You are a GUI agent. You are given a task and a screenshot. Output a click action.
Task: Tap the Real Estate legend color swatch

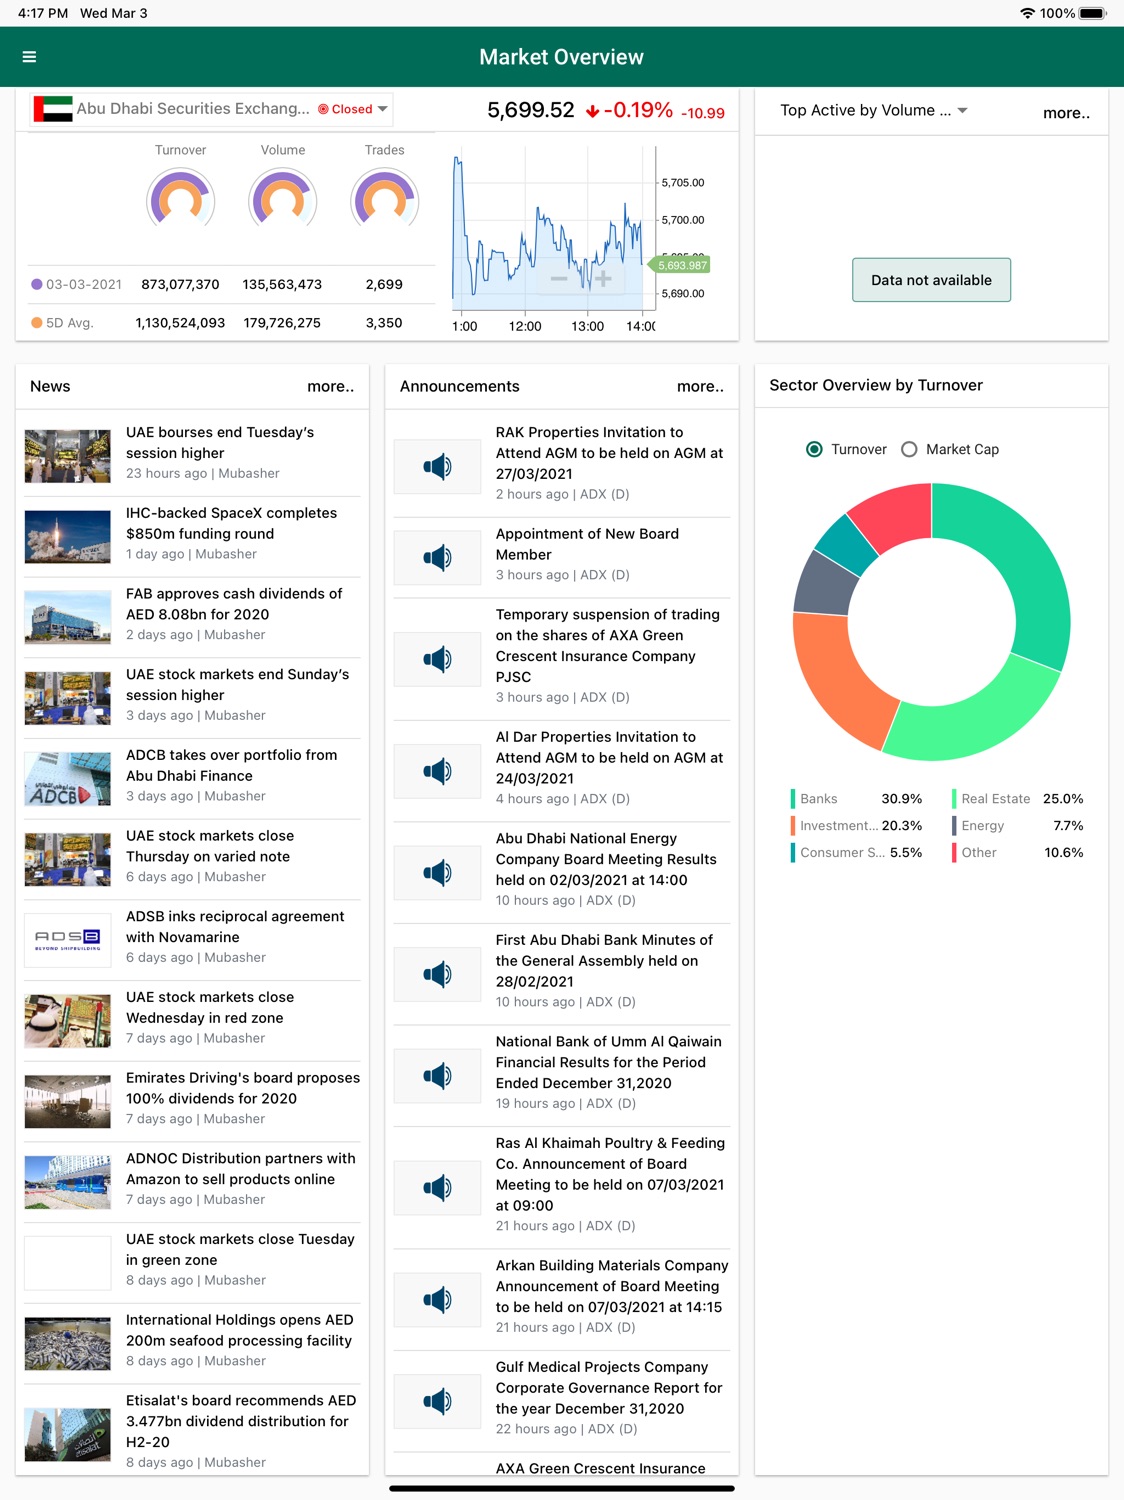pyautogui.click(x=954, y=799)
